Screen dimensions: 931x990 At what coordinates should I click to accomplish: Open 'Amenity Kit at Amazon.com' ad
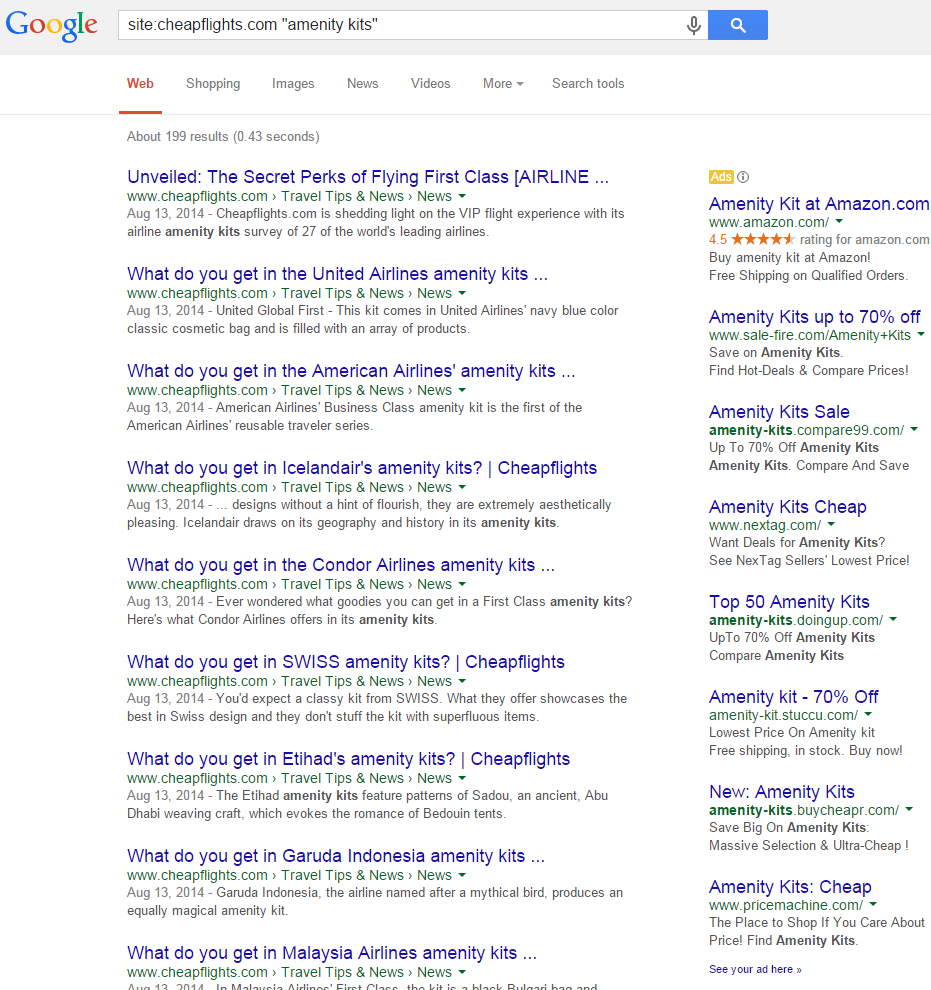click(x=819, y=204)
